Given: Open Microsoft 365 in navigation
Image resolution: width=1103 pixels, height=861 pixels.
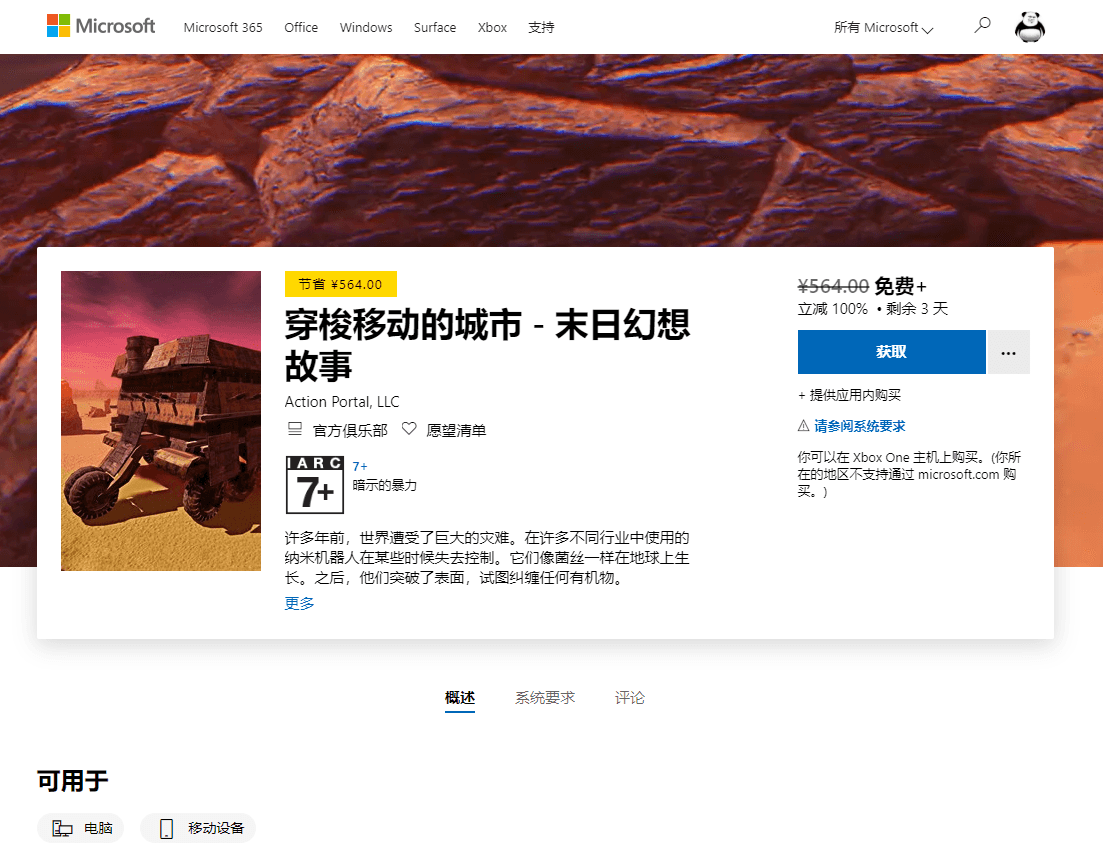Looking at the screenshot, I should click(x=223, y=28).
